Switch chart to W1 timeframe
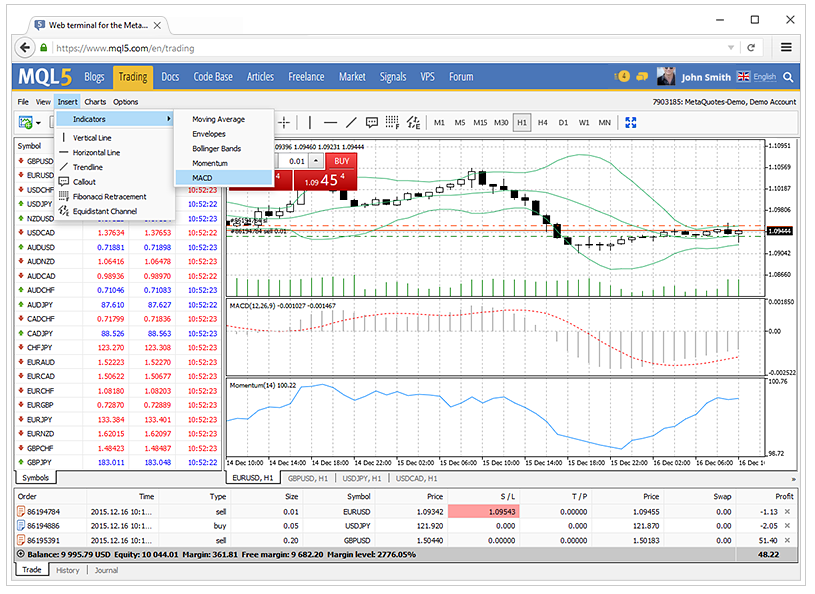The height and width of the screenshot is (594, 815). (584, 123)
